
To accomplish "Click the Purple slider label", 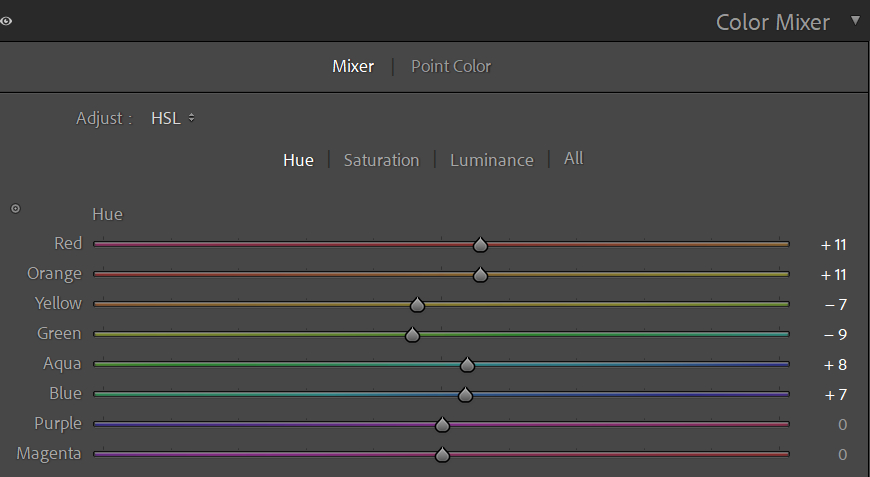I will click(58, 424).
